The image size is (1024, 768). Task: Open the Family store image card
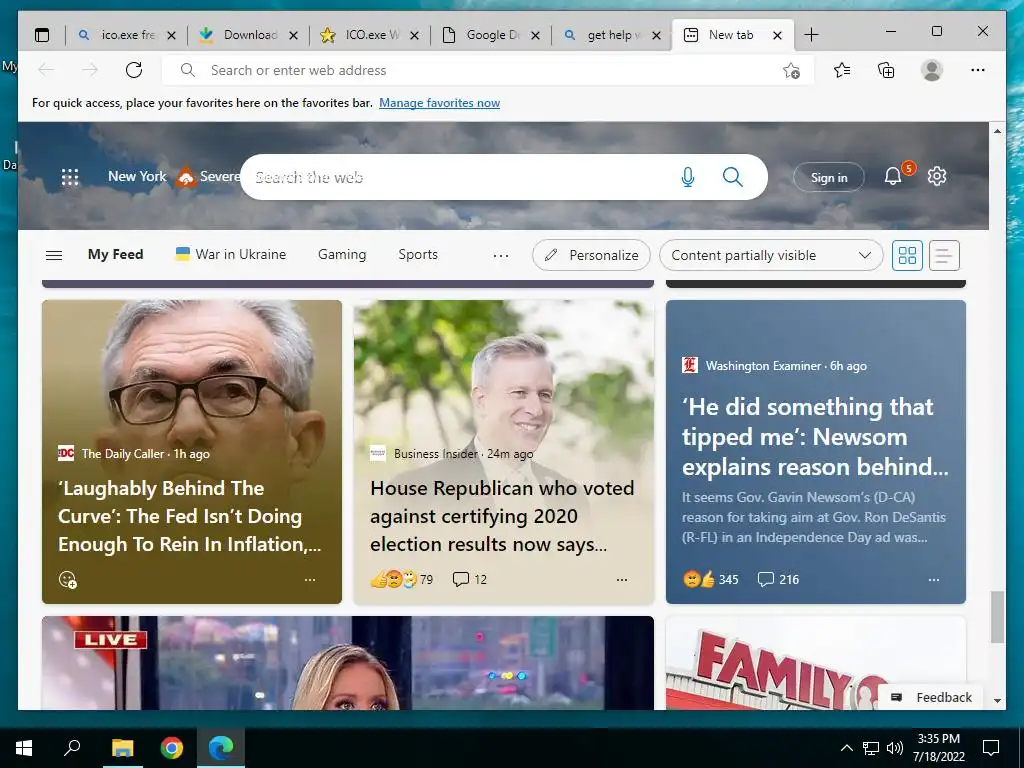pyautogui.click(x=815, y=663)
